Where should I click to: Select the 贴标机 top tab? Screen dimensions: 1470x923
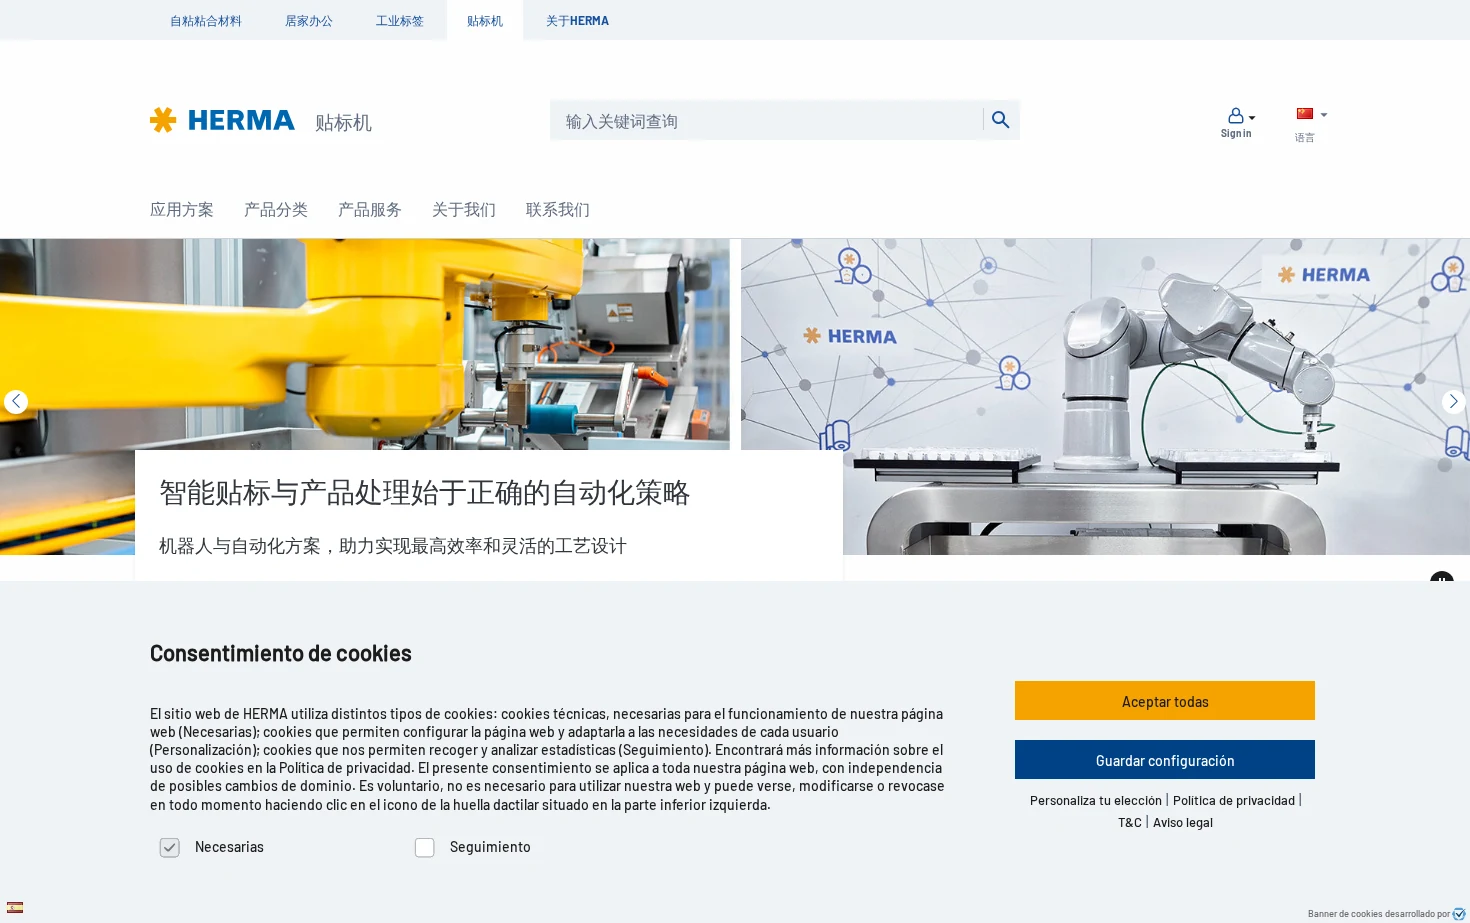pyautogui.click(x=485, y=21)
